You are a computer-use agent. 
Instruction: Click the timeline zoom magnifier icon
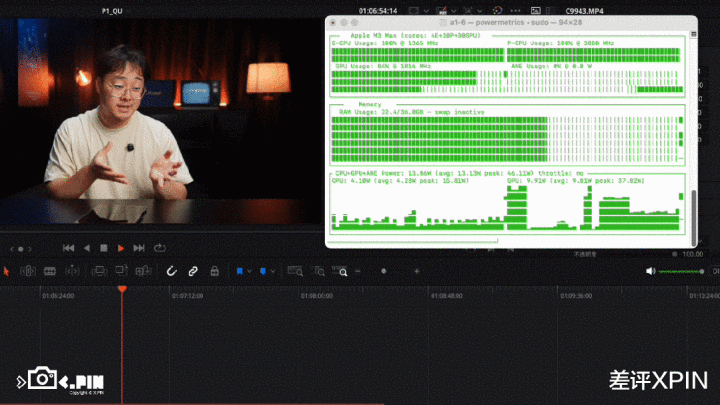343,271
